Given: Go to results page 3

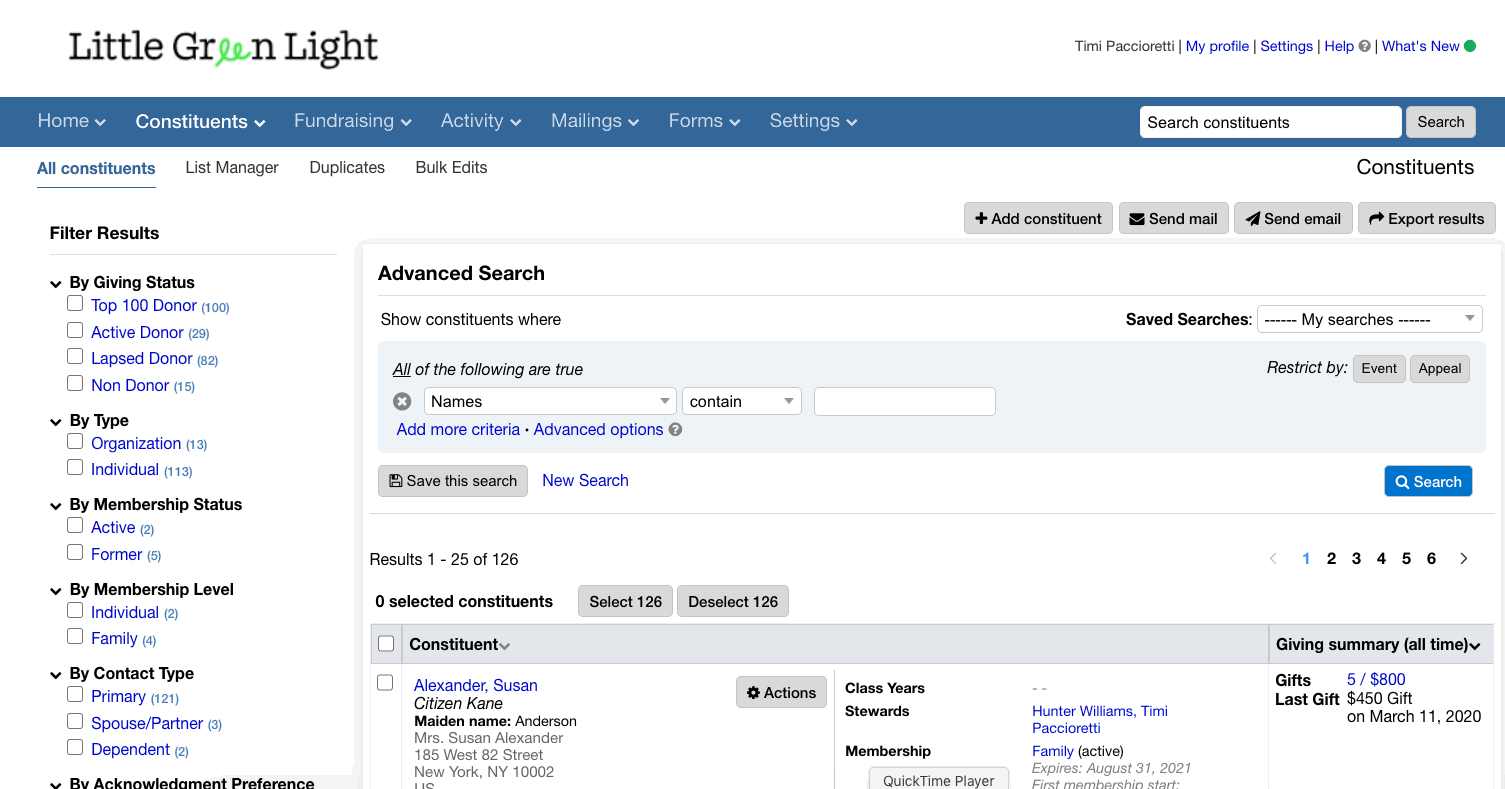Looking at the screenshot, I should (x=1356, y=559).
